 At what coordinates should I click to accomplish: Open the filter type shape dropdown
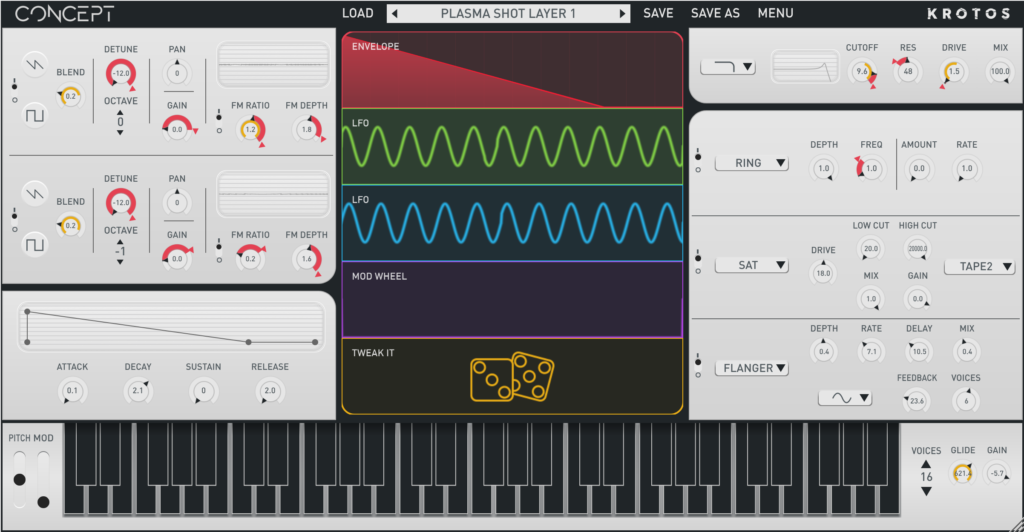pyautogui.click(x=727, y=67)
